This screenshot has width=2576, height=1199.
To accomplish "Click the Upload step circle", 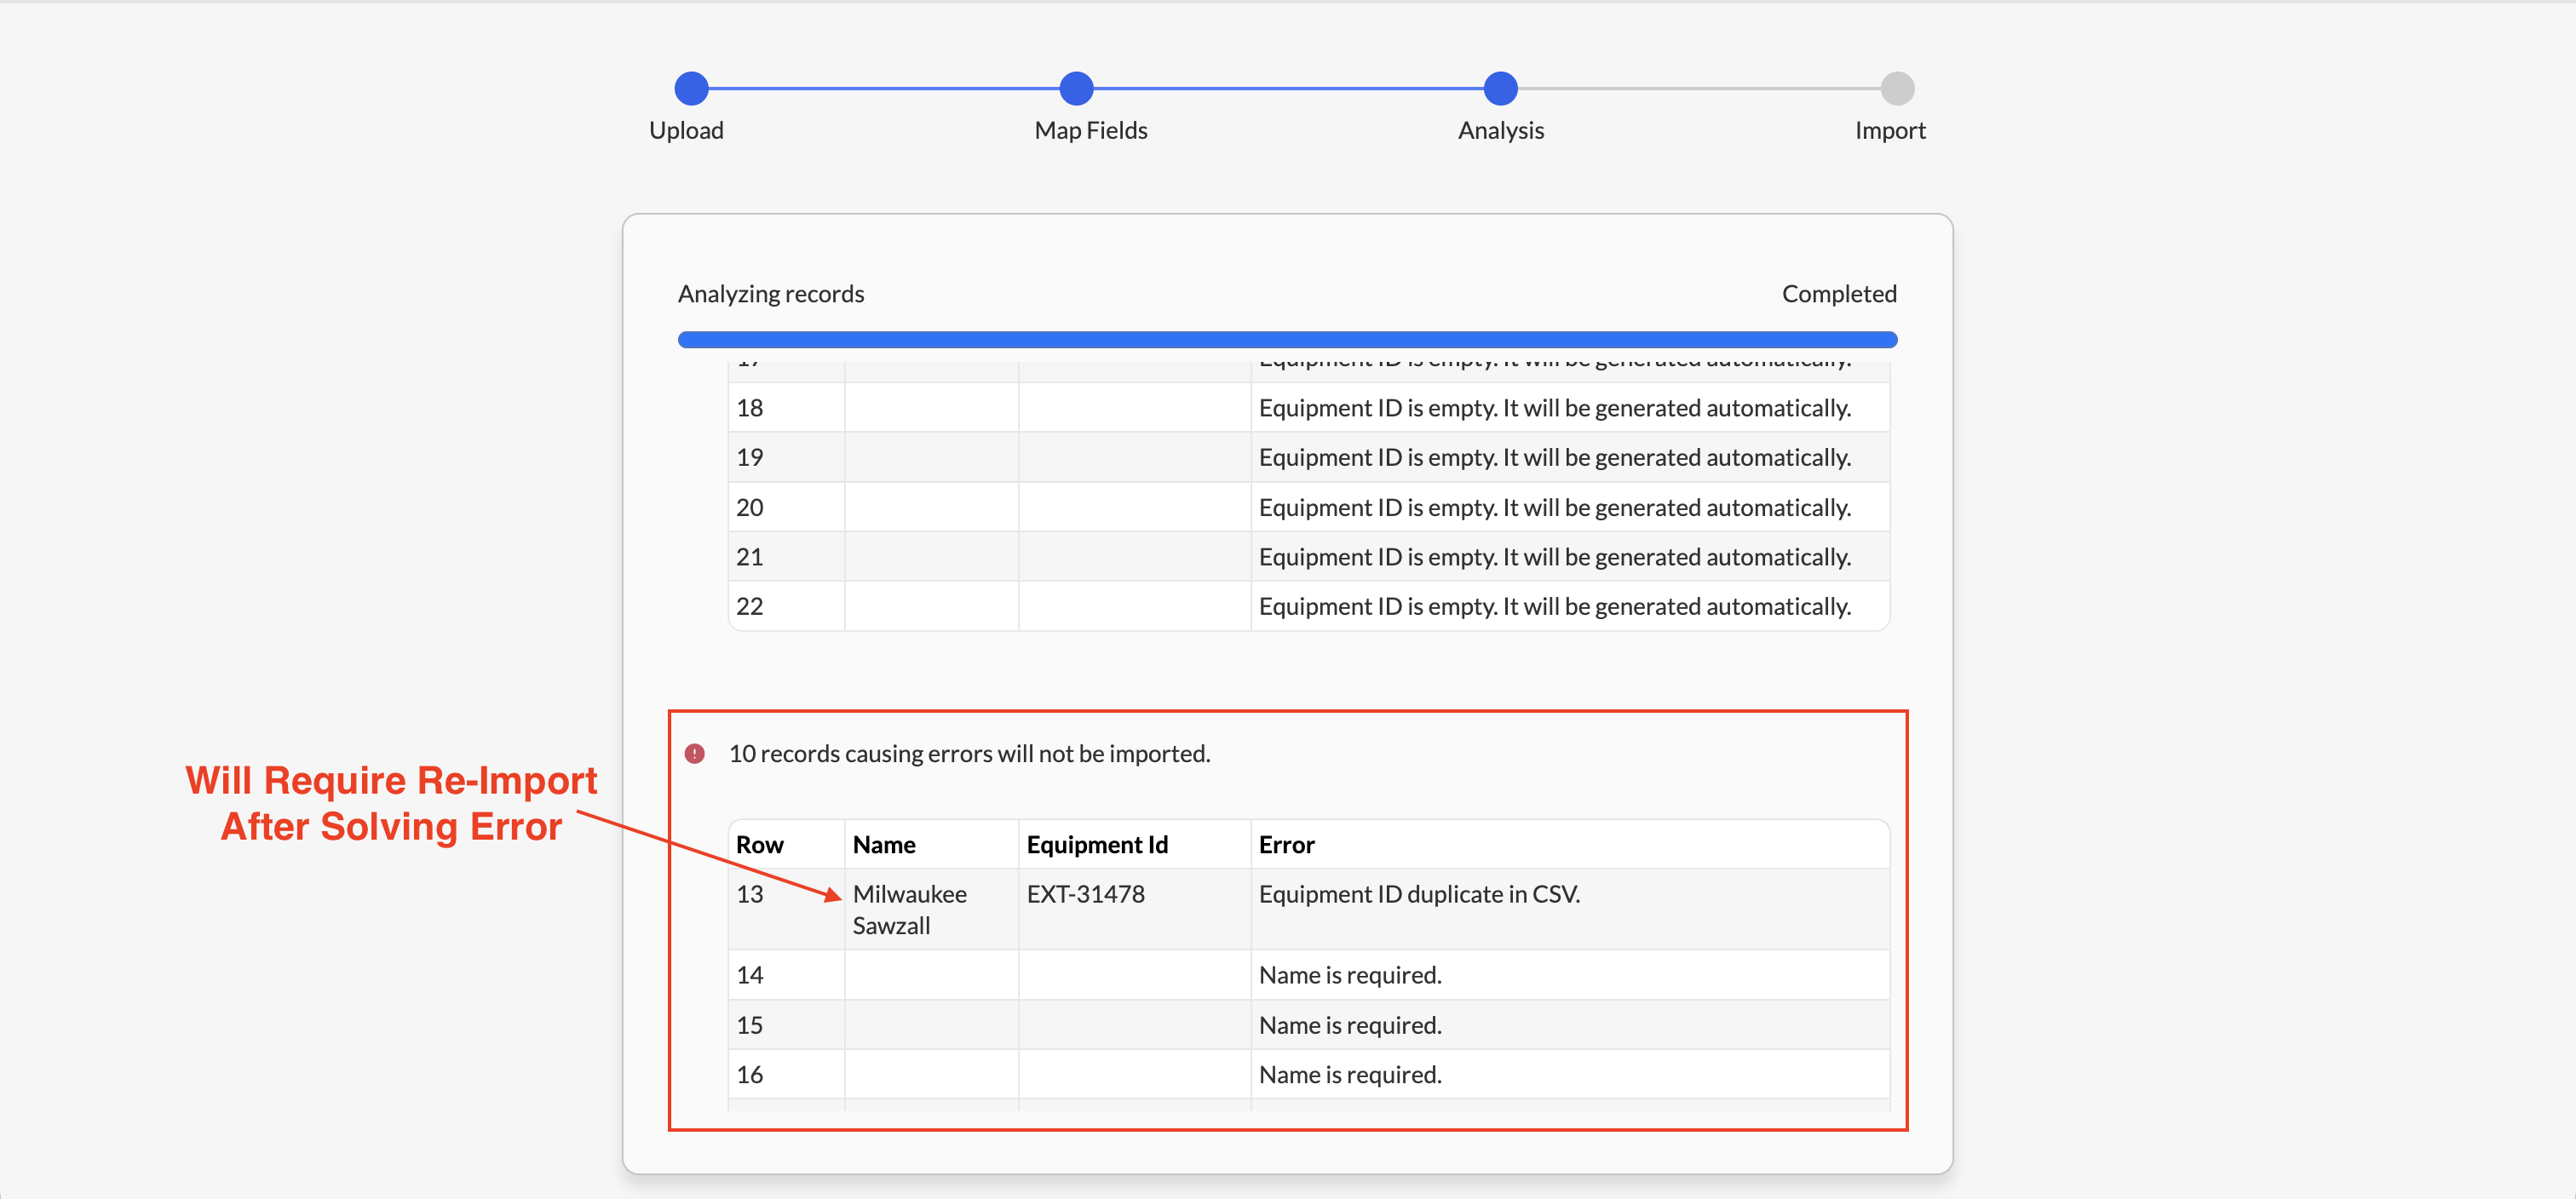I will pos(691,88).
